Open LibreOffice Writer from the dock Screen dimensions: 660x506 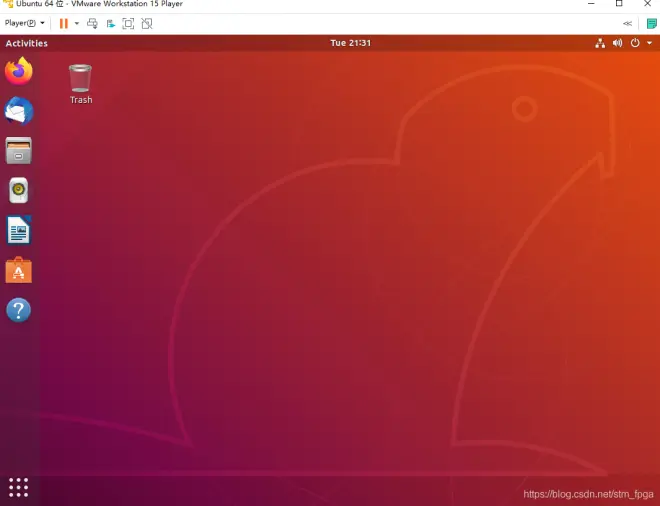[19, 230]
